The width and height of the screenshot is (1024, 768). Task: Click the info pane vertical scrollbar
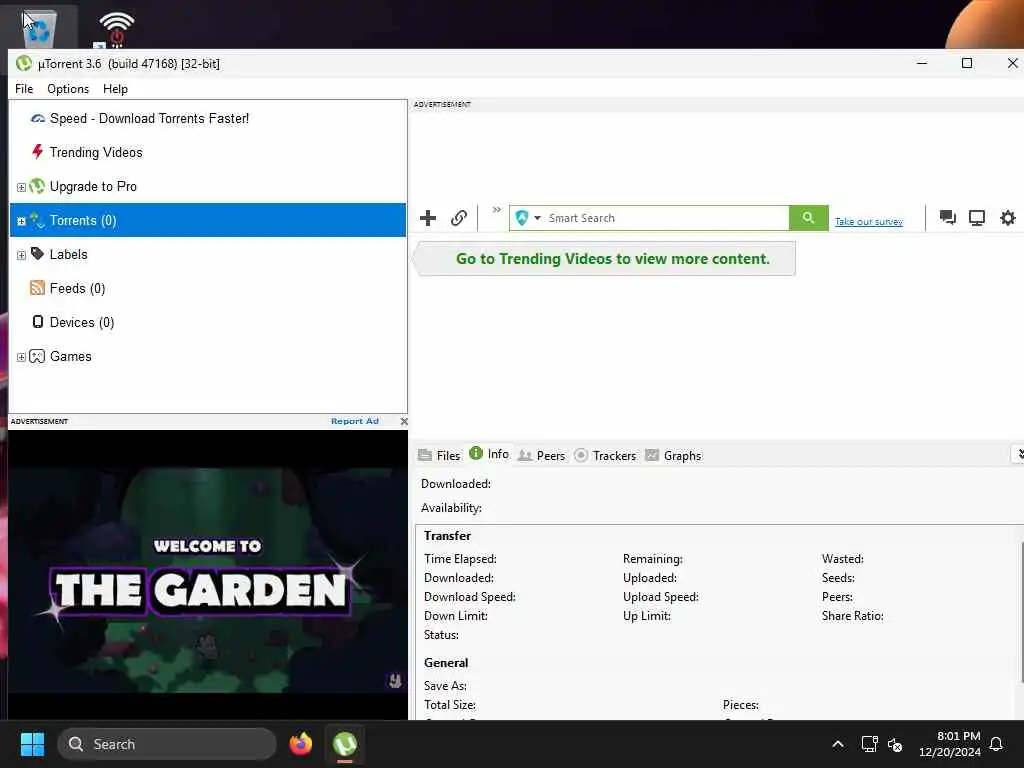1021,614
